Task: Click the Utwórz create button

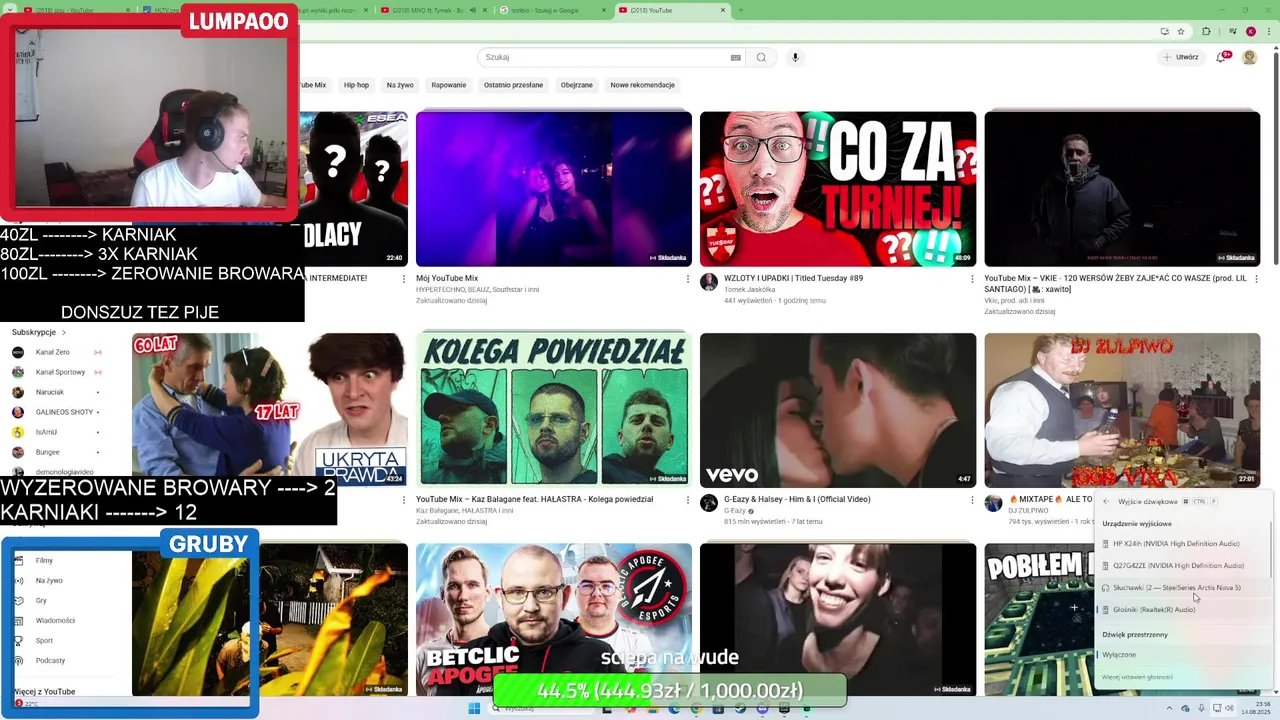Action: click(x=1181, y=57)
